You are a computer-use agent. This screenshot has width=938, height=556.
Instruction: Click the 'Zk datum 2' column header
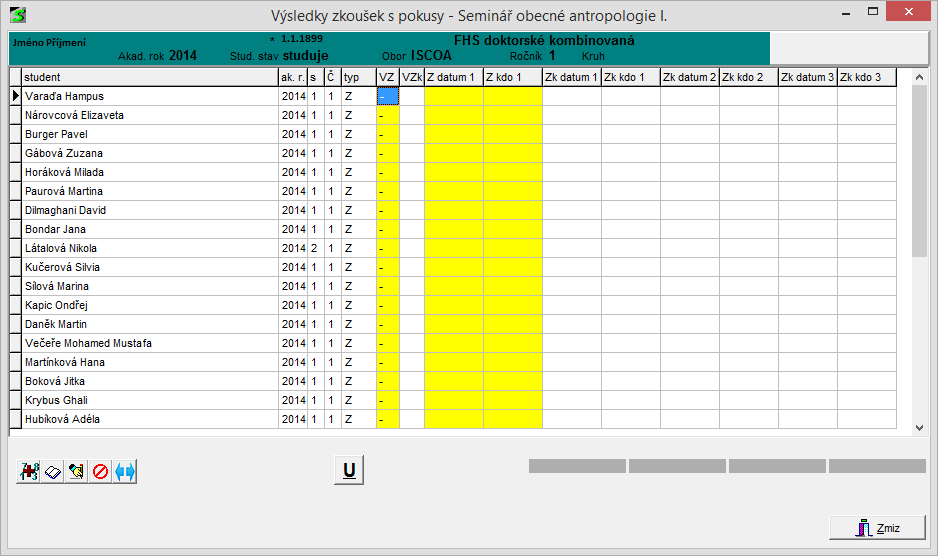[690, 77]
